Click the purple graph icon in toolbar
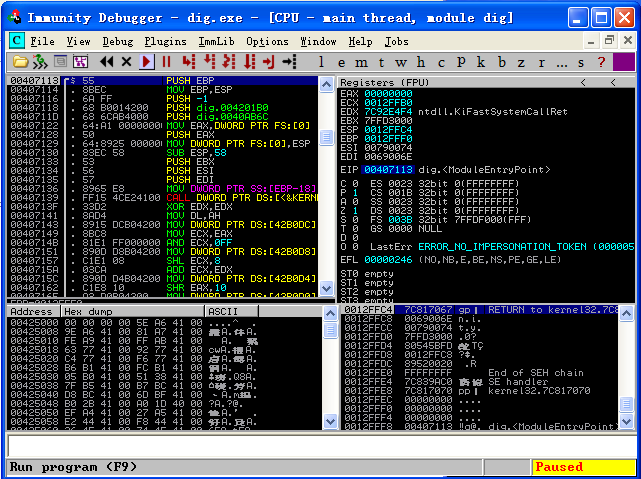The height and width of the screenshot is (479, 641). 81,62
